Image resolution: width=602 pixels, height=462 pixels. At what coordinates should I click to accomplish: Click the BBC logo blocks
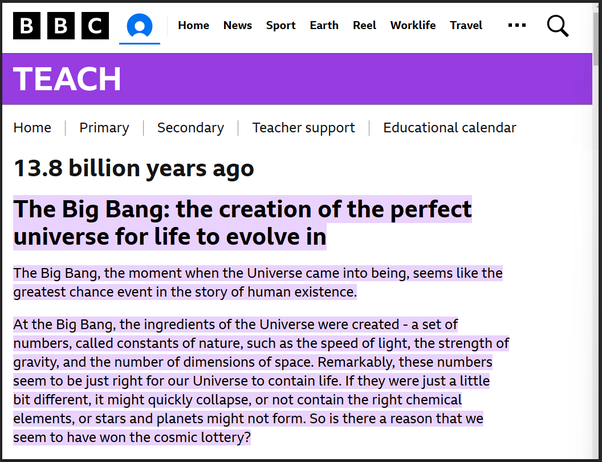point(60,26)
